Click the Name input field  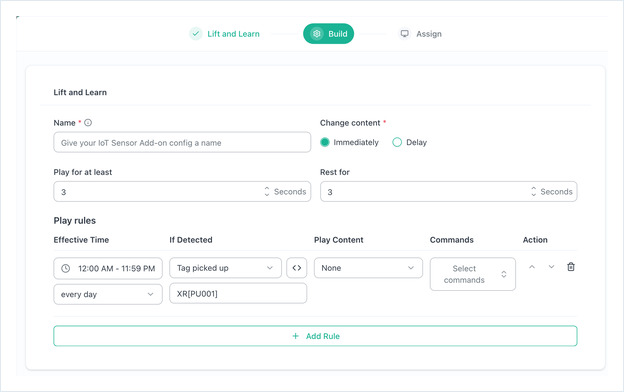(x=182, y=142)
